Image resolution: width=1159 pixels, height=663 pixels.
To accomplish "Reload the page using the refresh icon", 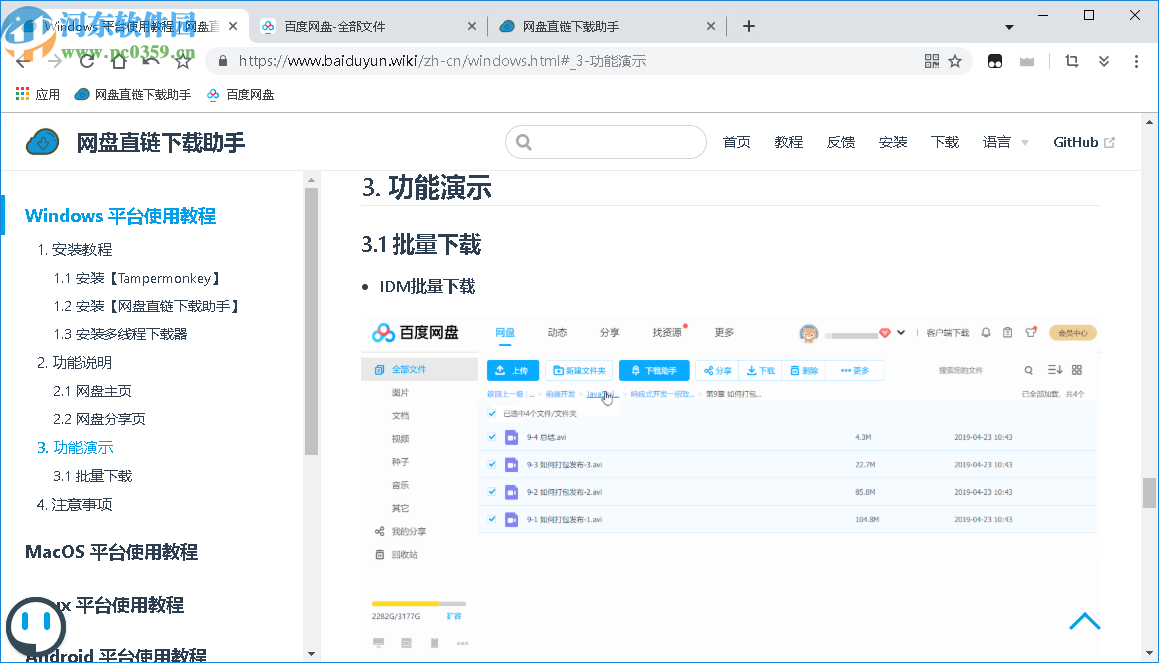I will point(87,61).
